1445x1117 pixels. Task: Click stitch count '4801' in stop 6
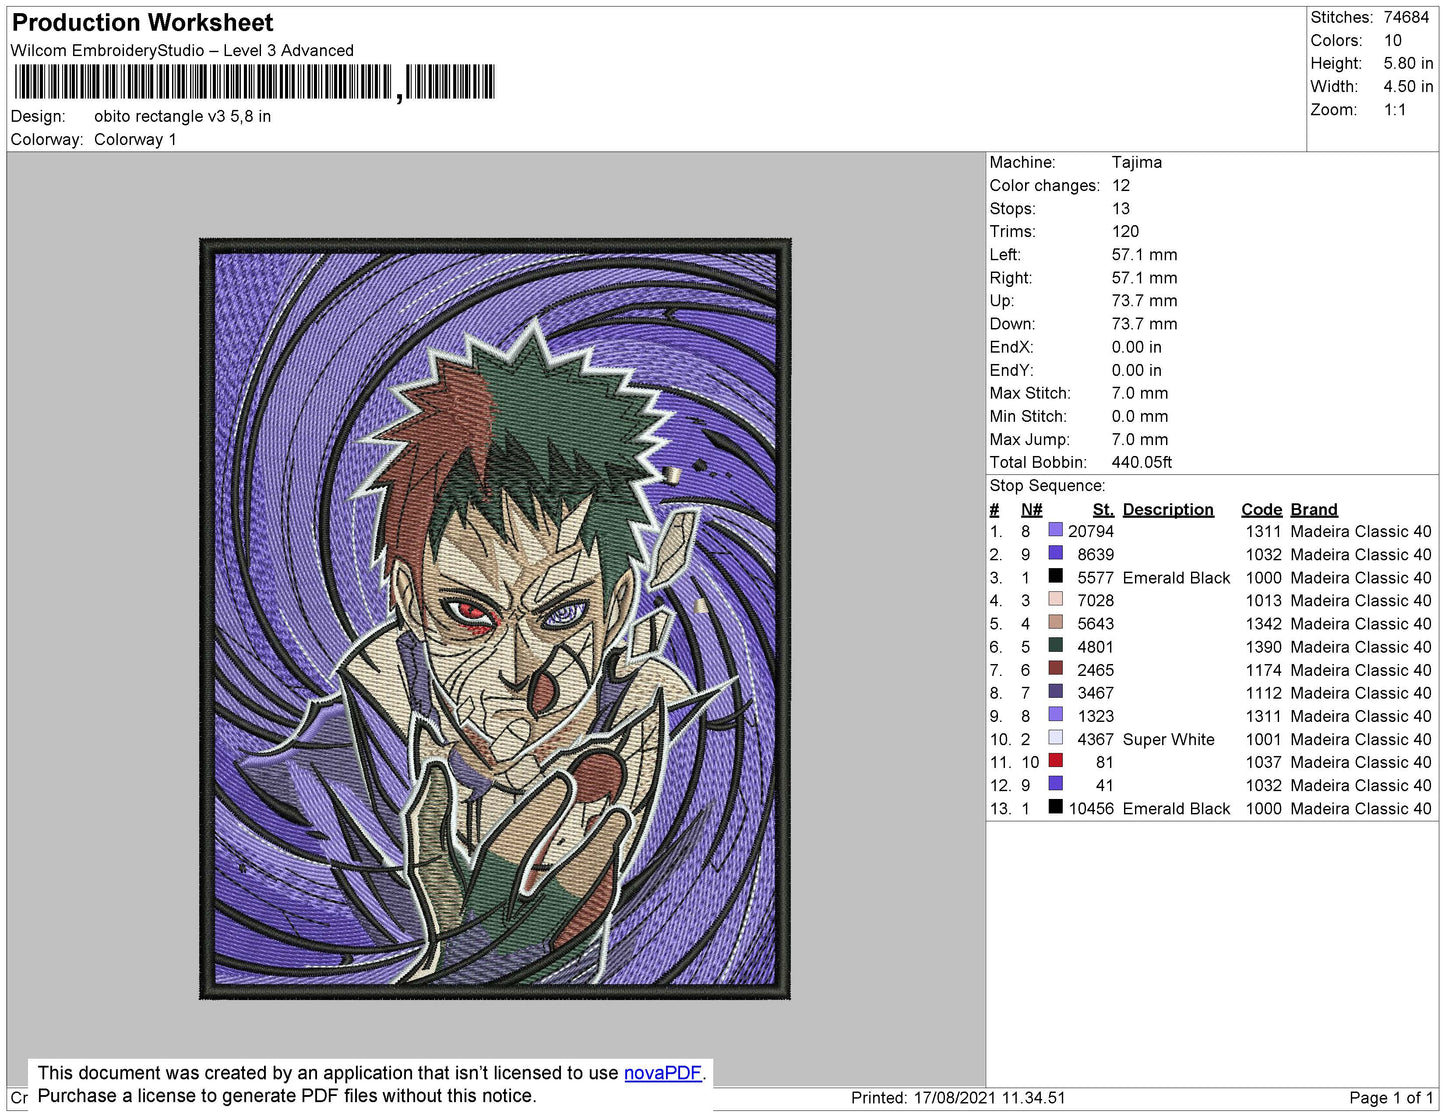point(1096,646)
